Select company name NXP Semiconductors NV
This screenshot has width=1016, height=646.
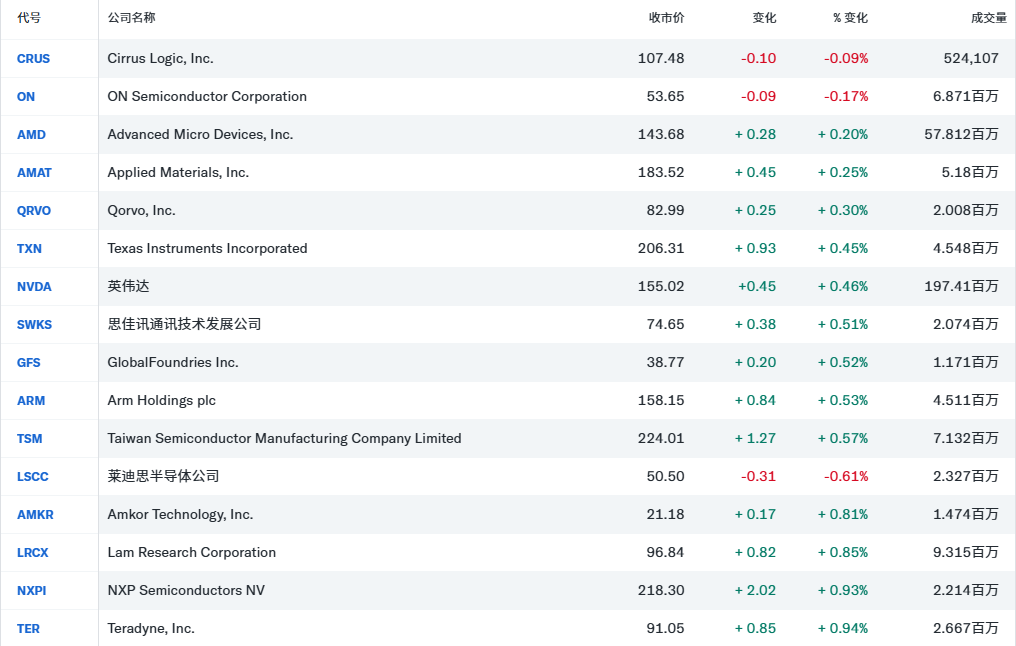pos(186,591)
